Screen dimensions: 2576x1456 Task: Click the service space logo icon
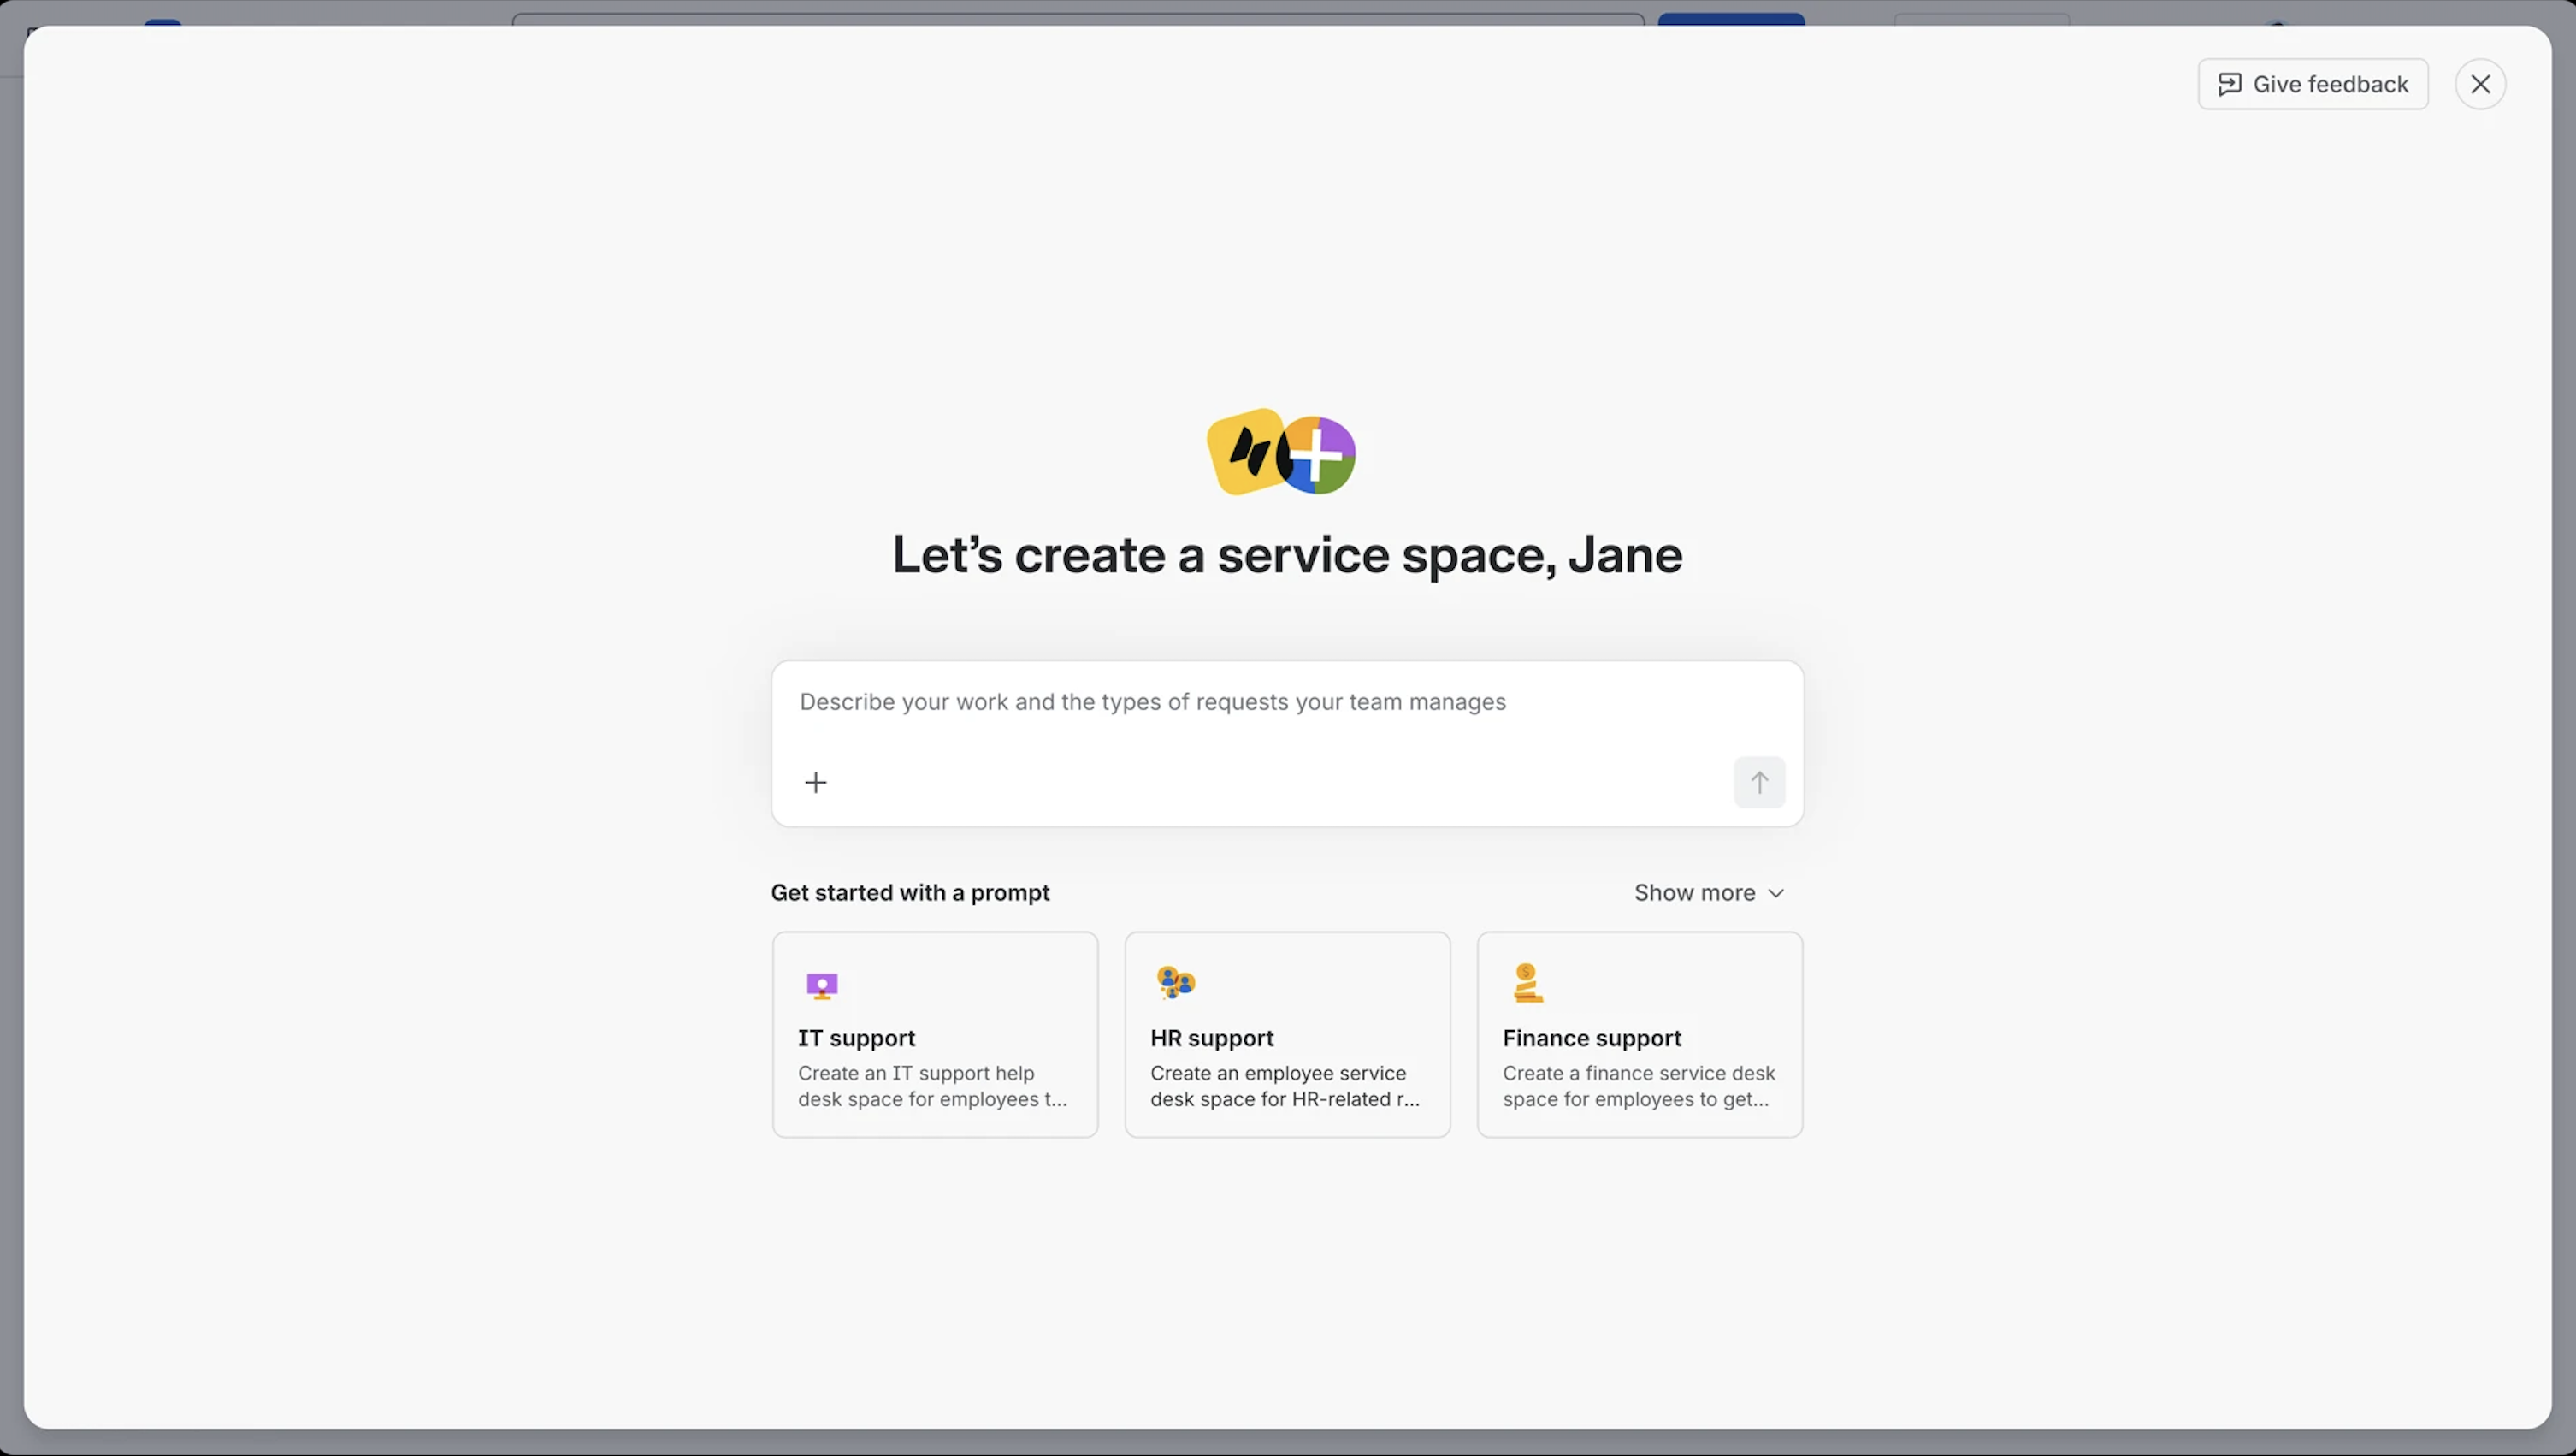[x=1281, y=452]
